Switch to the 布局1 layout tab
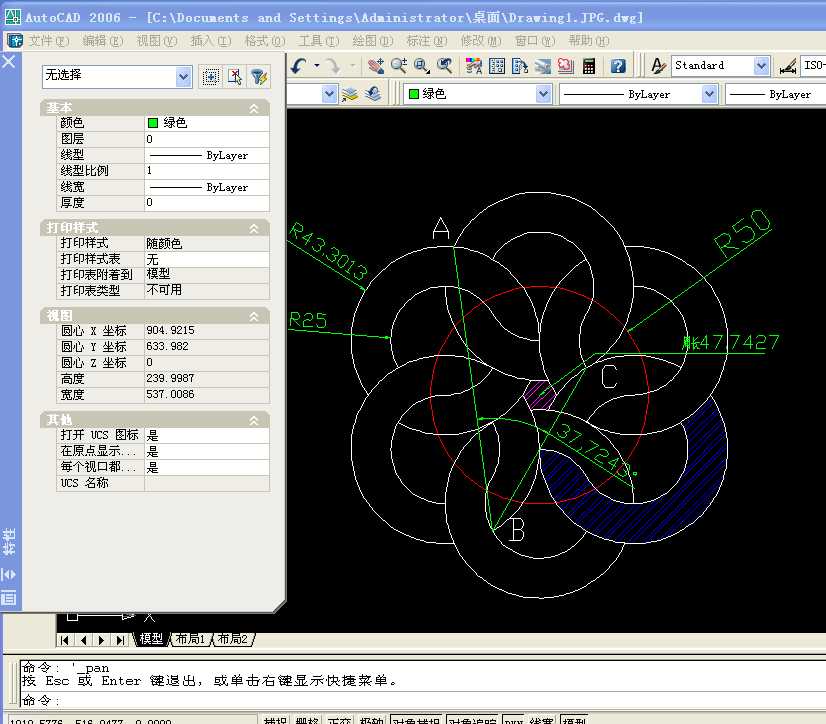This screenshot has height=724, width=826. coord(190,639)
